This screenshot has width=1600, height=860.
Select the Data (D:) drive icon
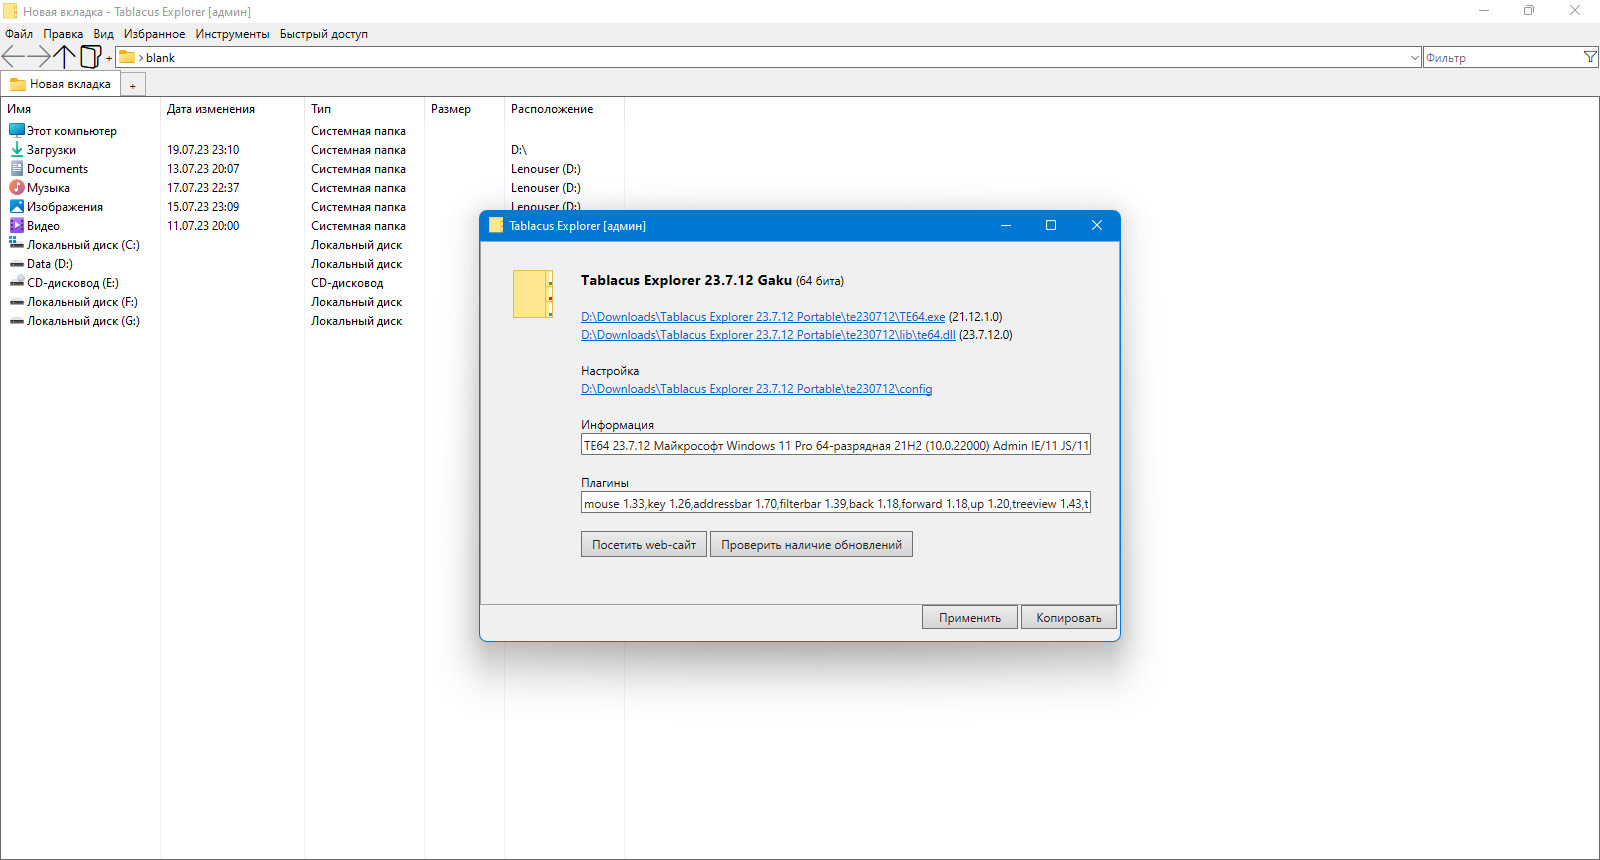[17, 264]
